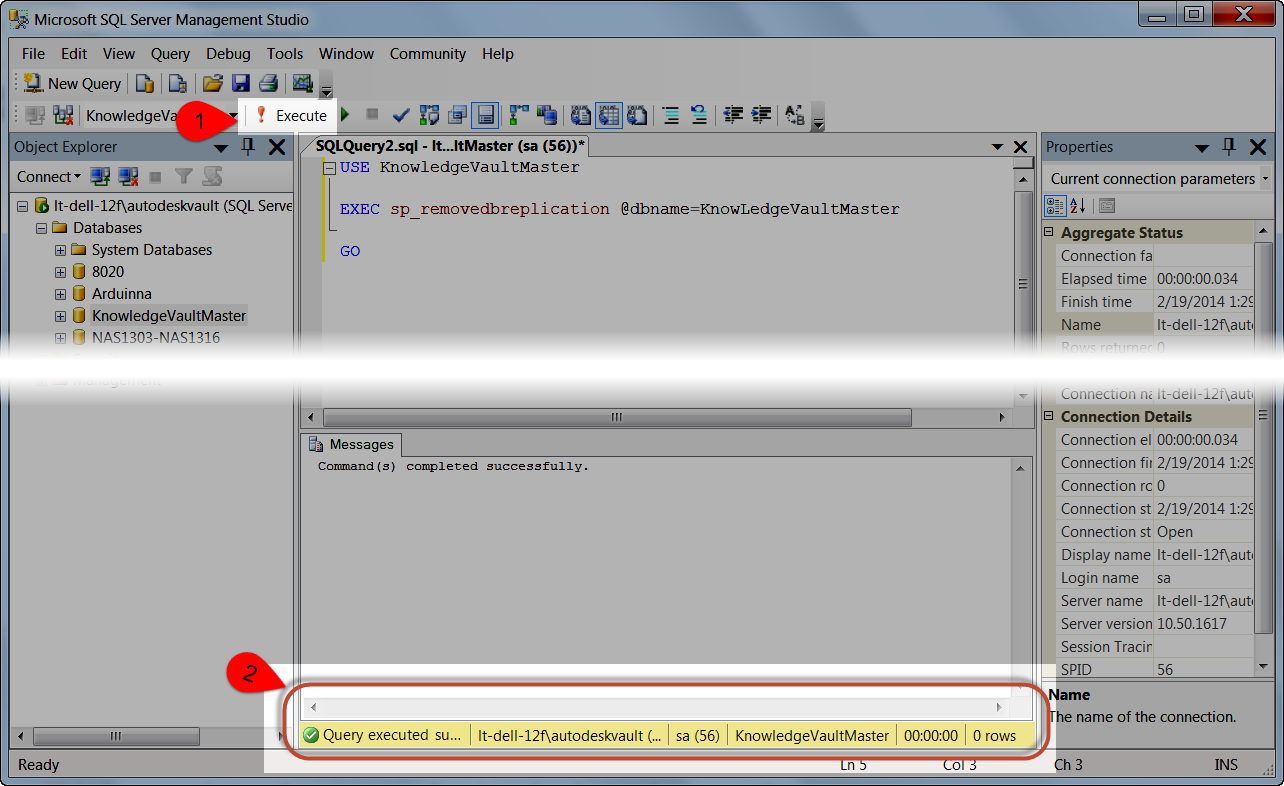
Task: Switch to Results to Grid
Action: (609, 116)
